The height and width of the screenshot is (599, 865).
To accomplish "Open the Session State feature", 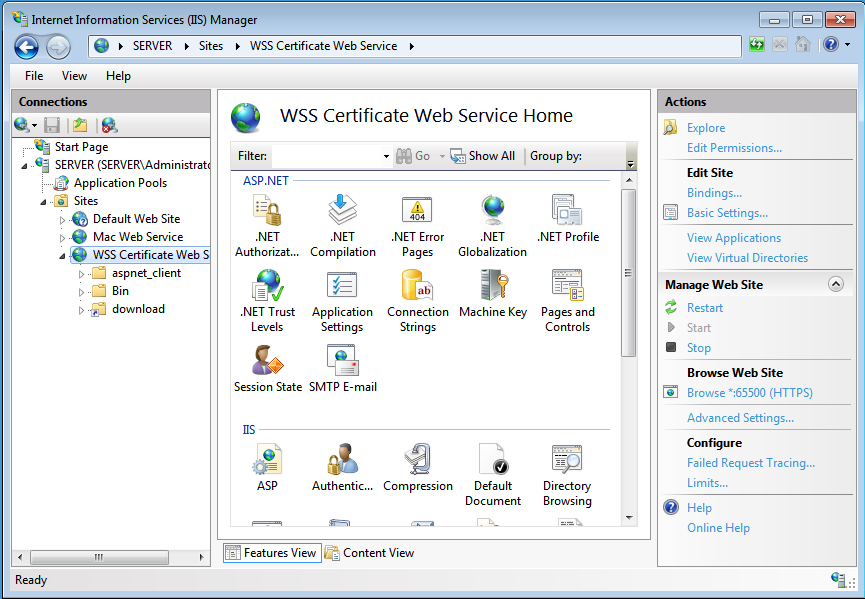I will (268, 368).
